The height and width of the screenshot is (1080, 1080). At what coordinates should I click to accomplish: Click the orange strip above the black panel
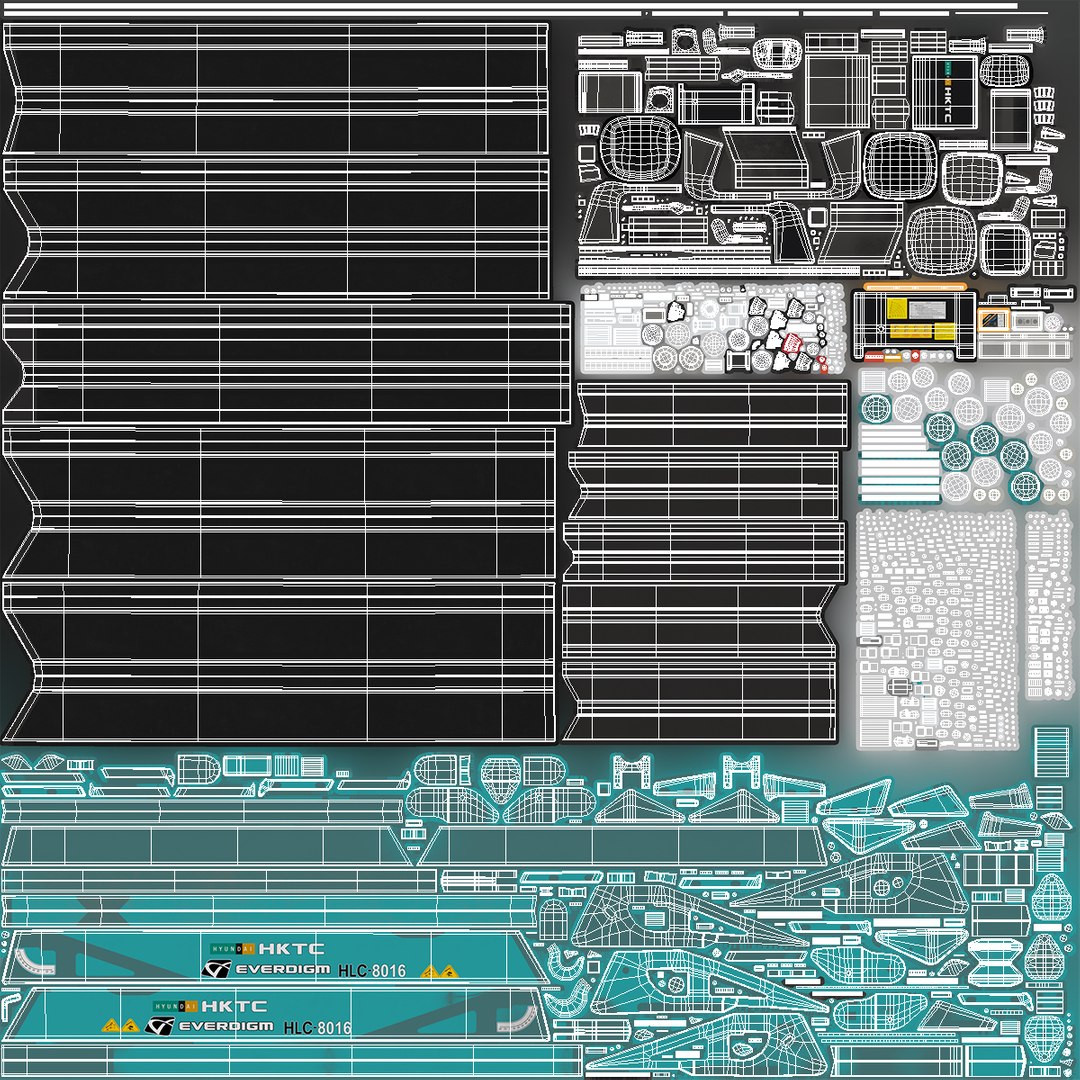click(915, 287)
